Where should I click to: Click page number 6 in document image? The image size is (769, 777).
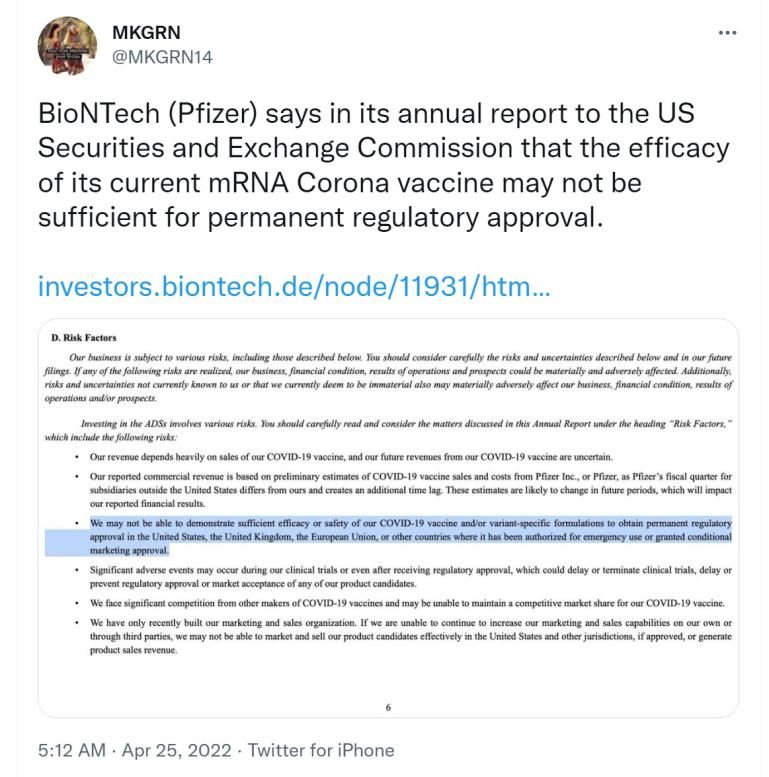pyautogui.click(x=388, y=707)
